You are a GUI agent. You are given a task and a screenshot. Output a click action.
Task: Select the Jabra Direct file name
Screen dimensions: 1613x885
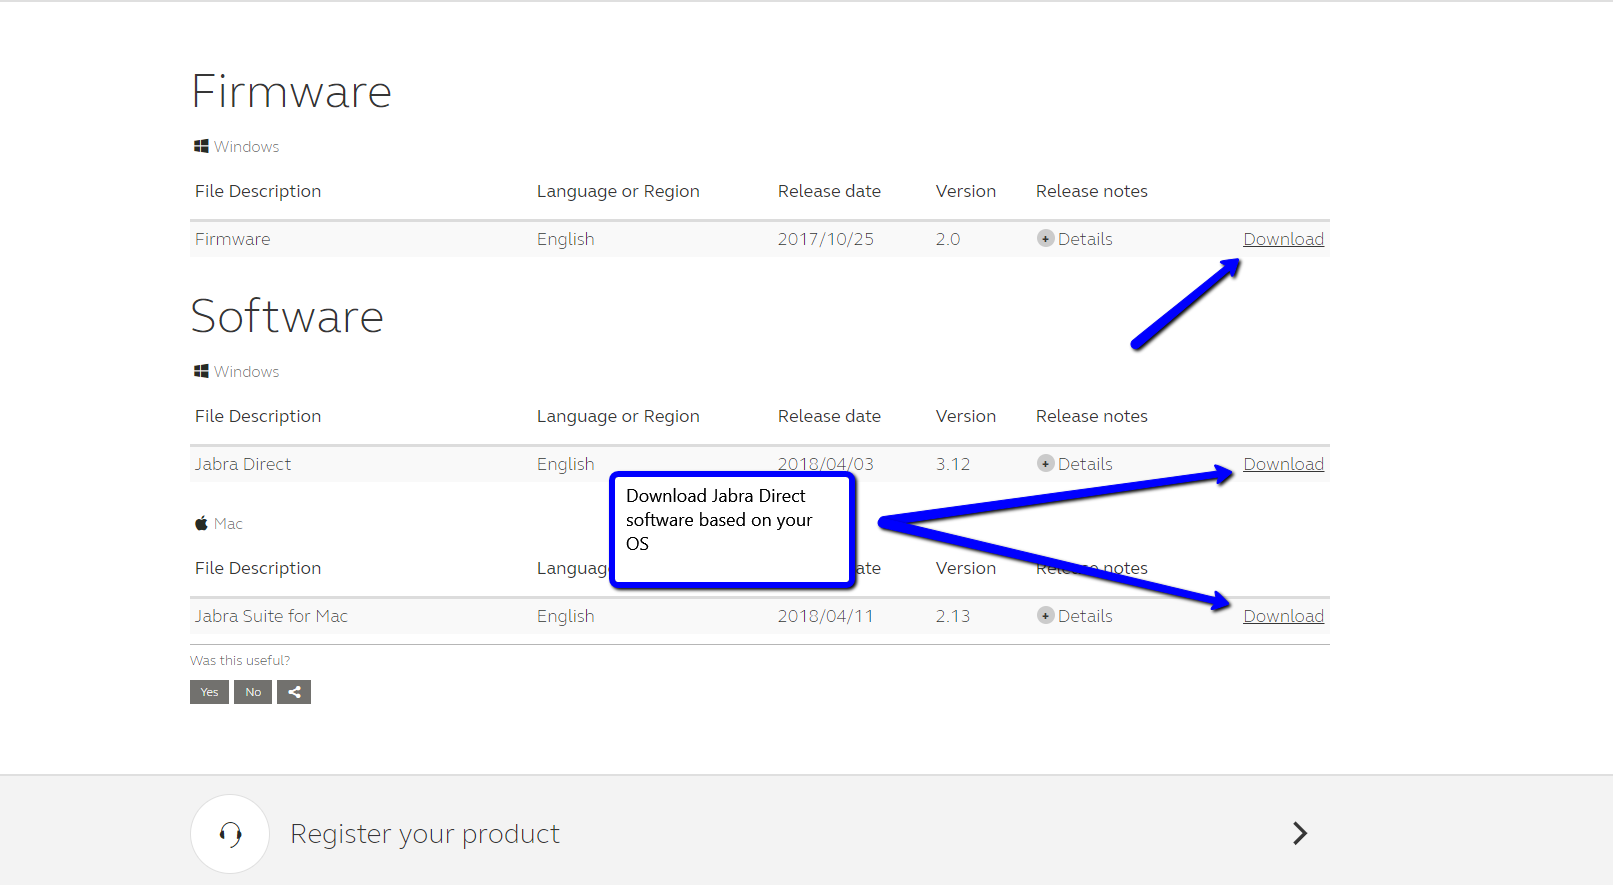(243, 464)
